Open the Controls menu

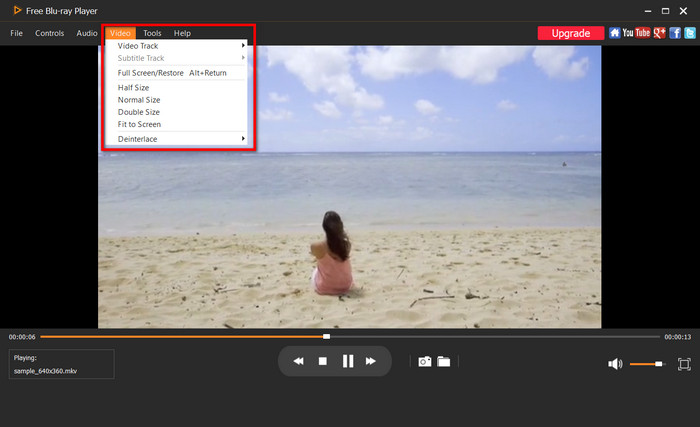point(50,33)
